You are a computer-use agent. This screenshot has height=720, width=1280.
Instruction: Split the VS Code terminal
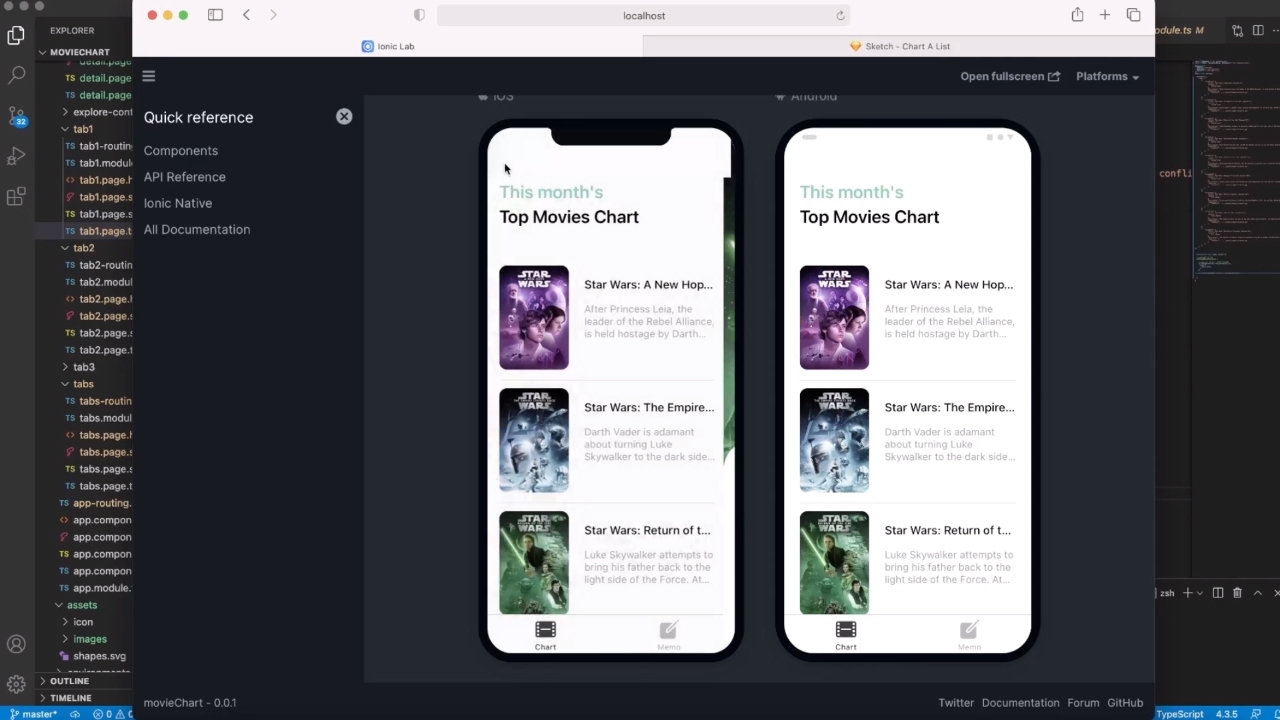[x=1217, y=593]
